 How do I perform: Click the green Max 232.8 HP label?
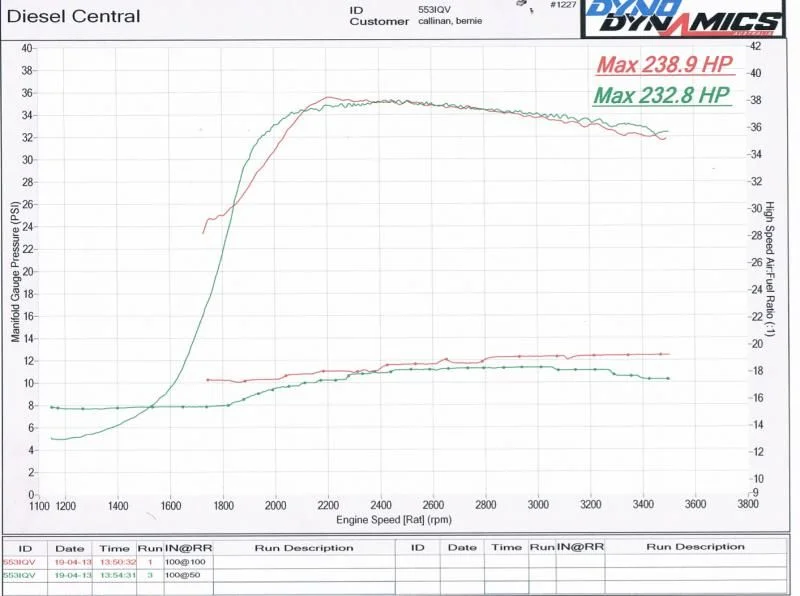point(662,96)
